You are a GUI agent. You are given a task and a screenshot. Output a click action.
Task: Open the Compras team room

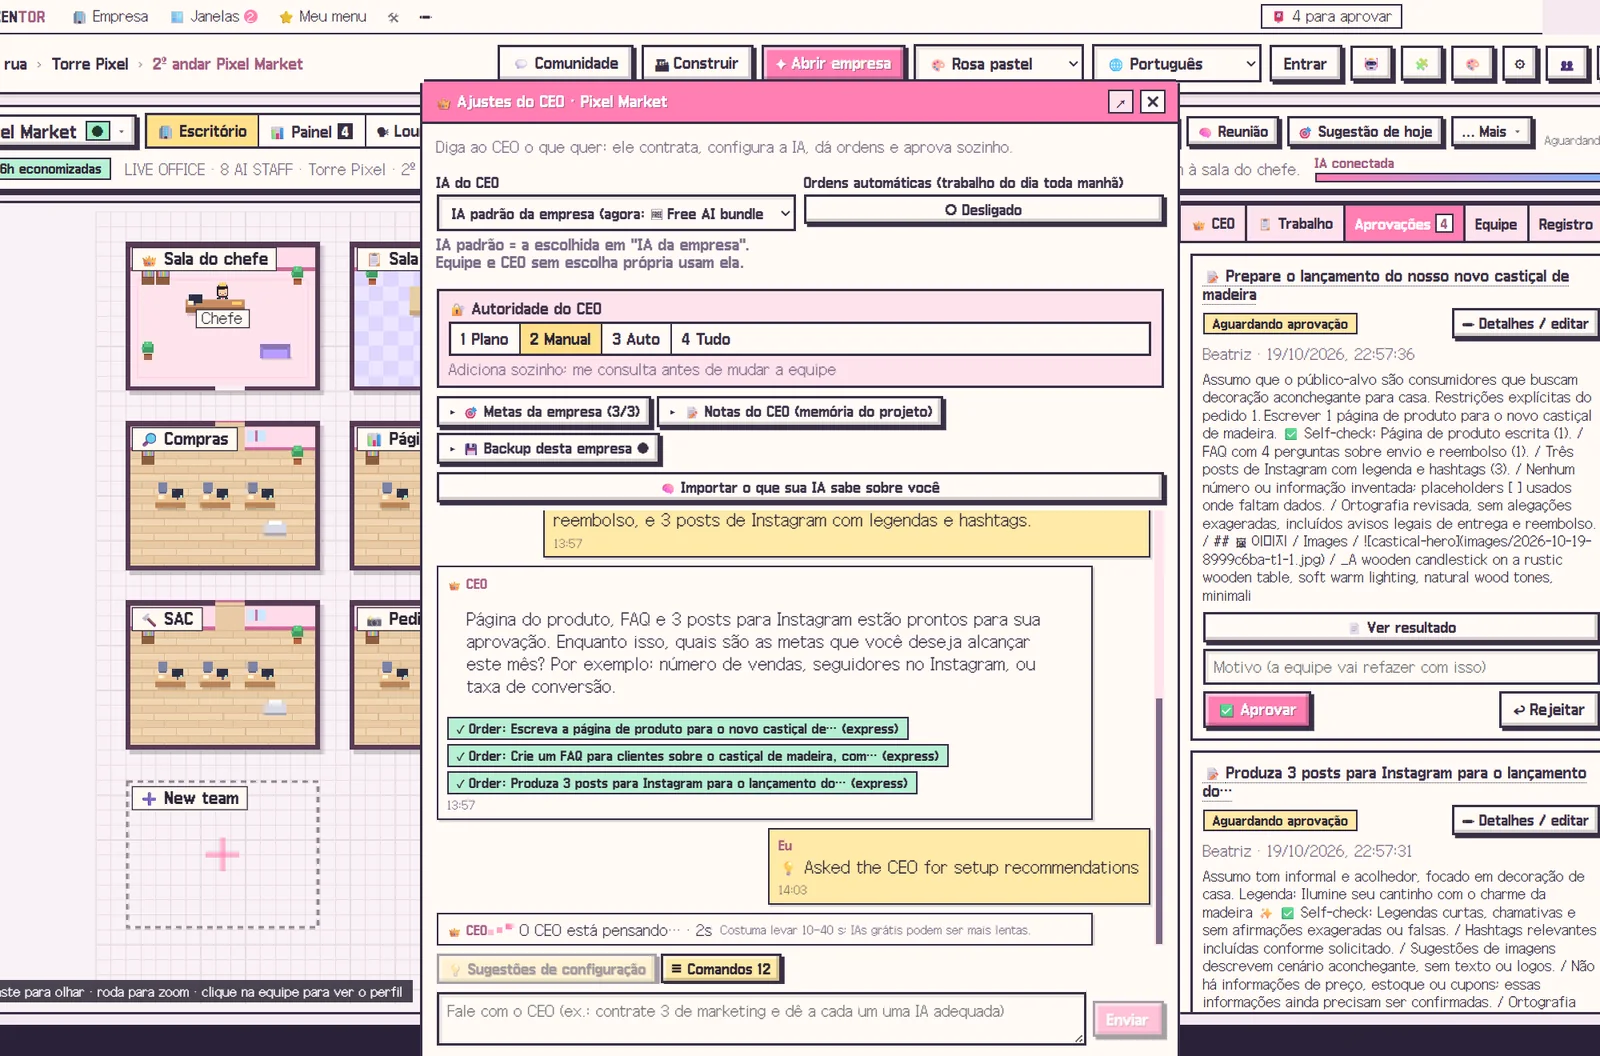(222, 496)
